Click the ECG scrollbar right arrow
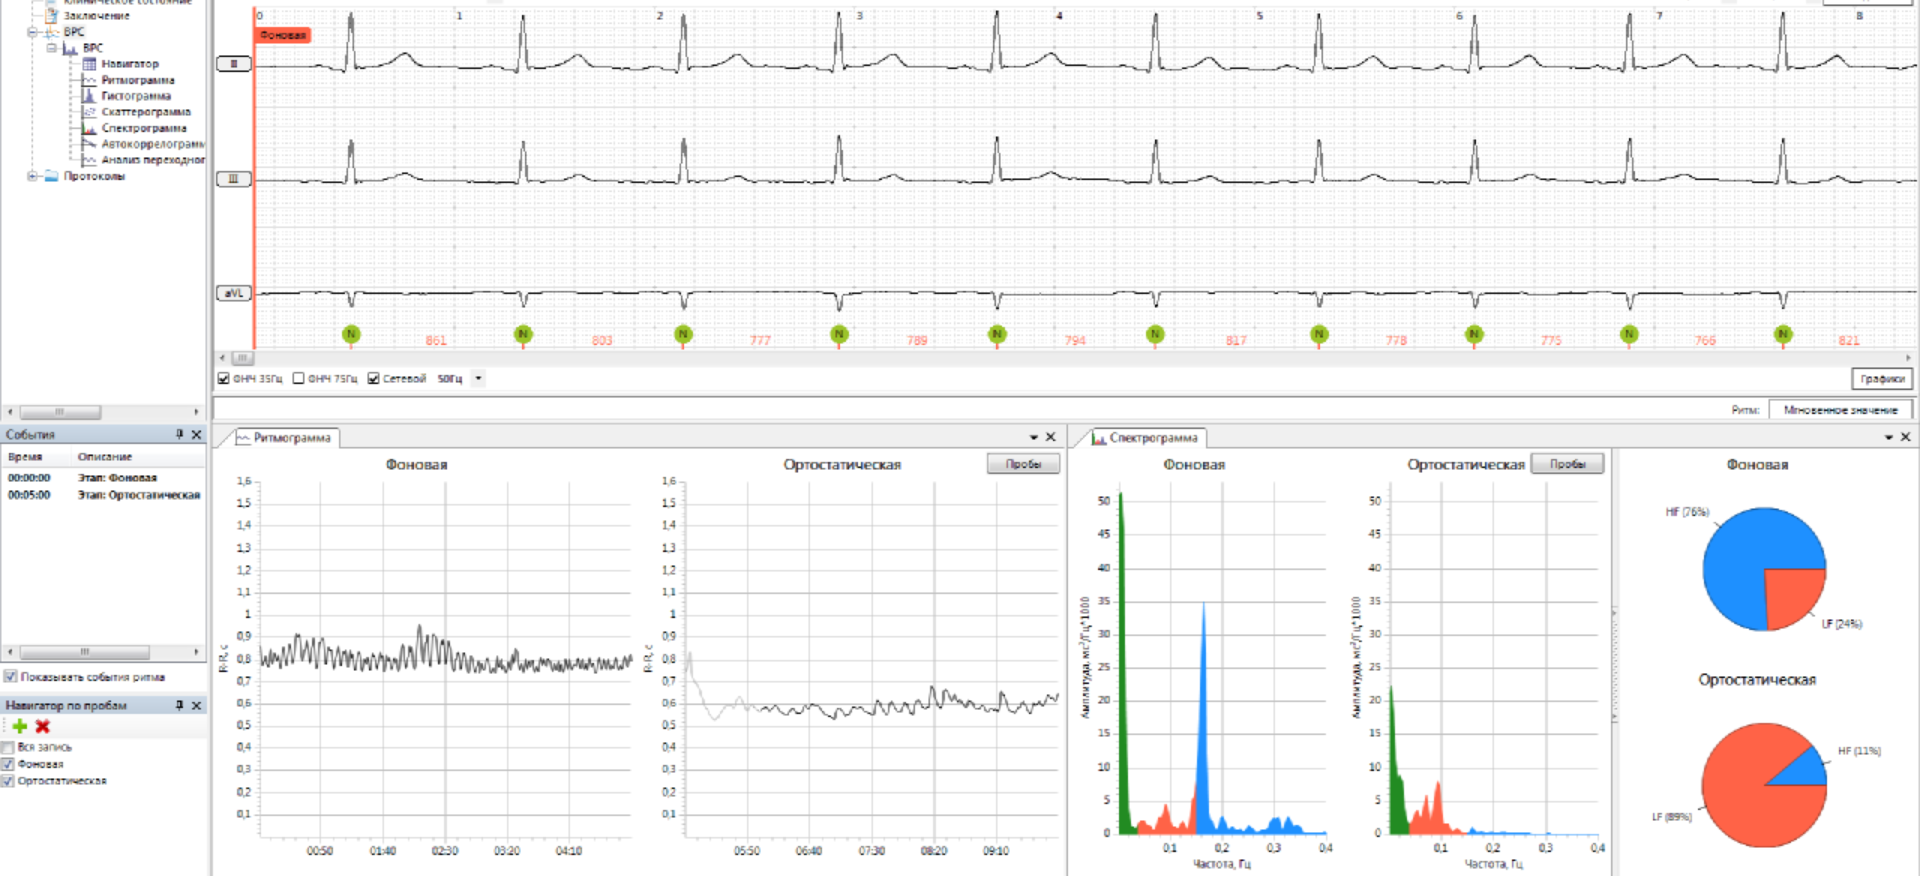Screen dimensions: 1920x876 (1908, 357)
